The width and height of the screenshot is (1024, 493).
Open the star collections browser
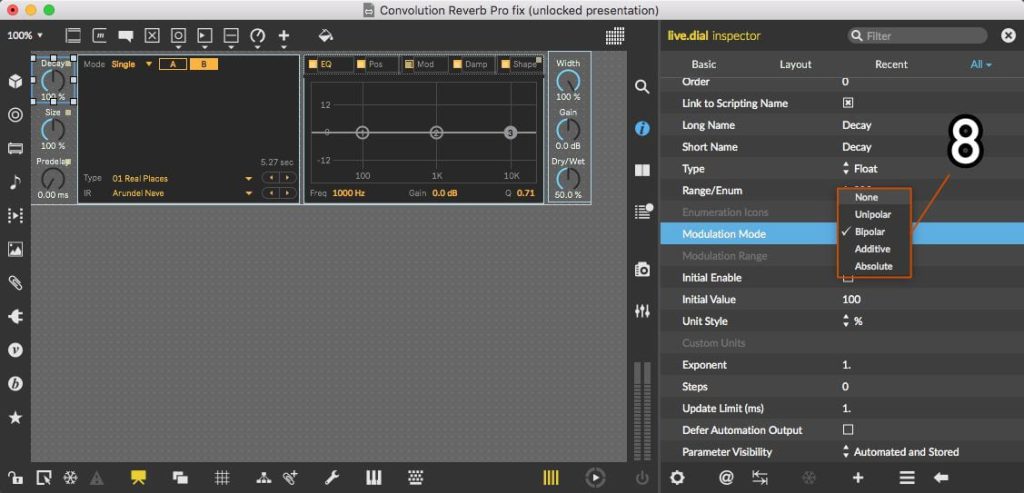15,418
